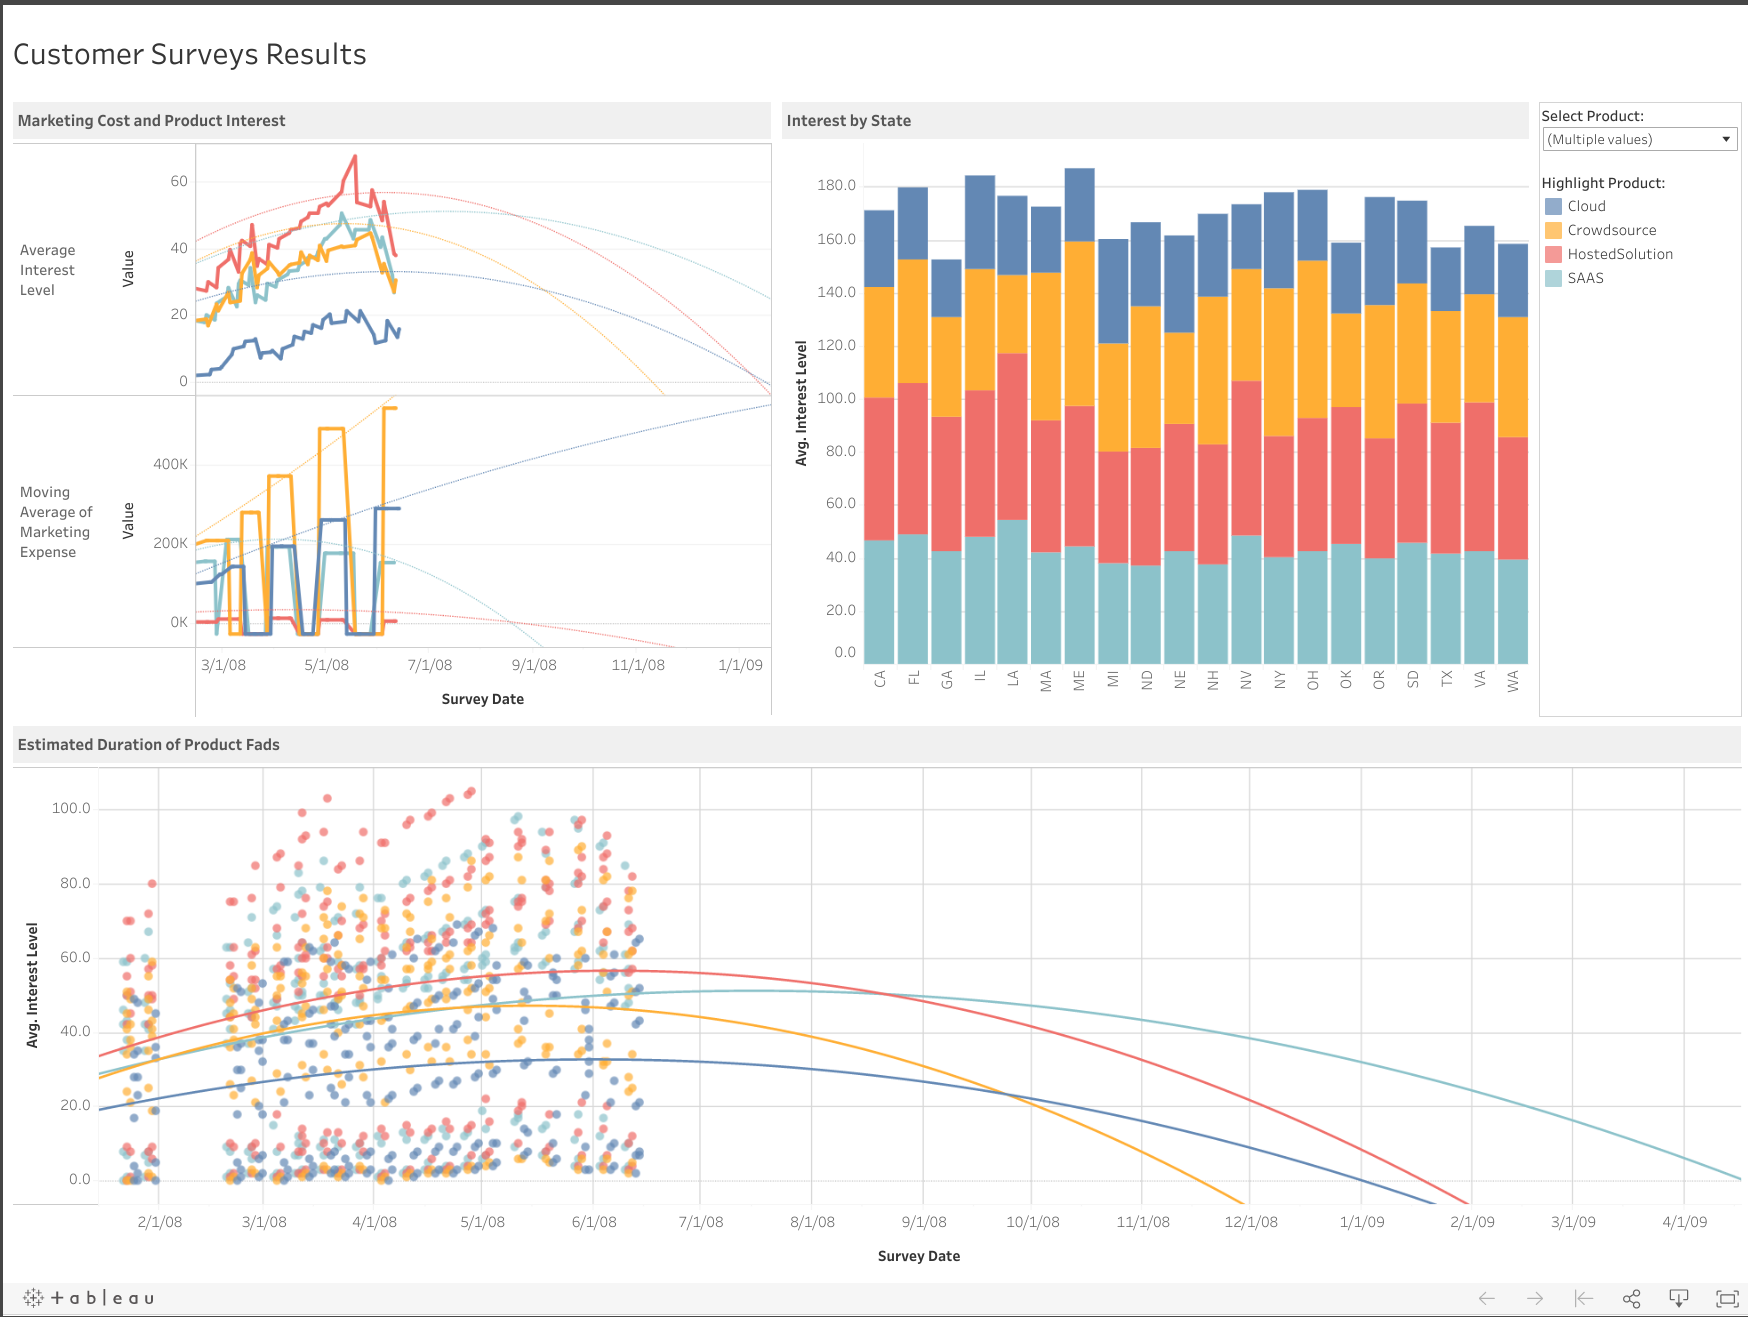Click the Customer Surveys Results dashboard title
1748x1317 pixels.
190,54
